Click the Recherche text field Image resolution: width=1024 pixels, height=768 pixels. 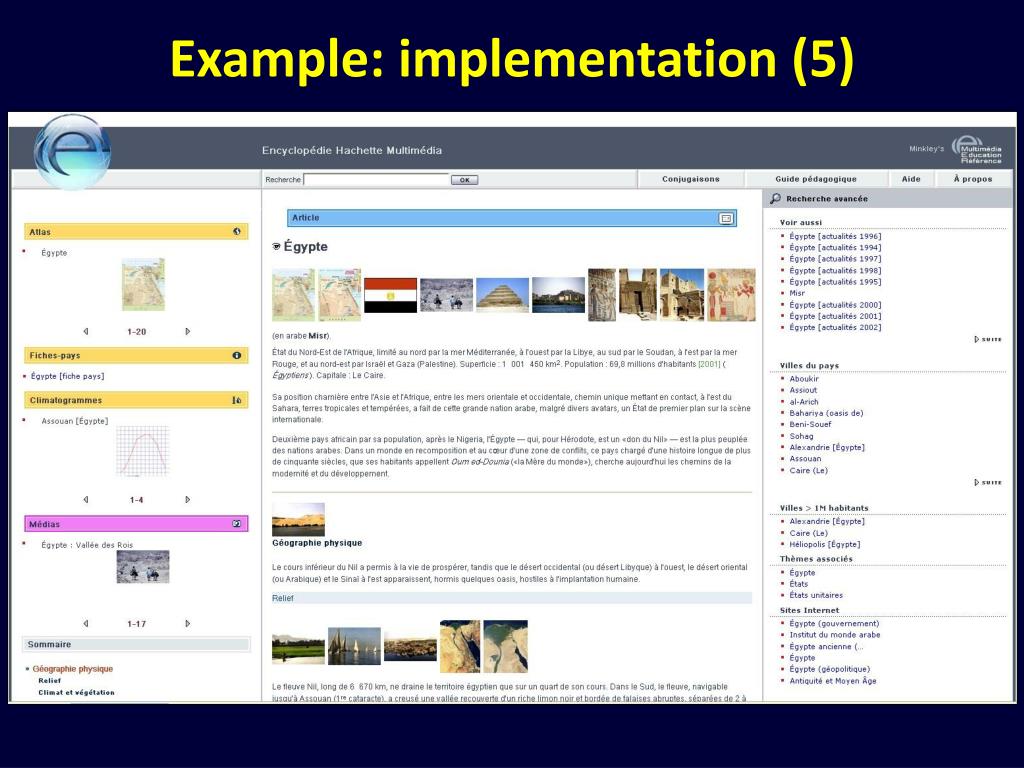click(376, 180)
